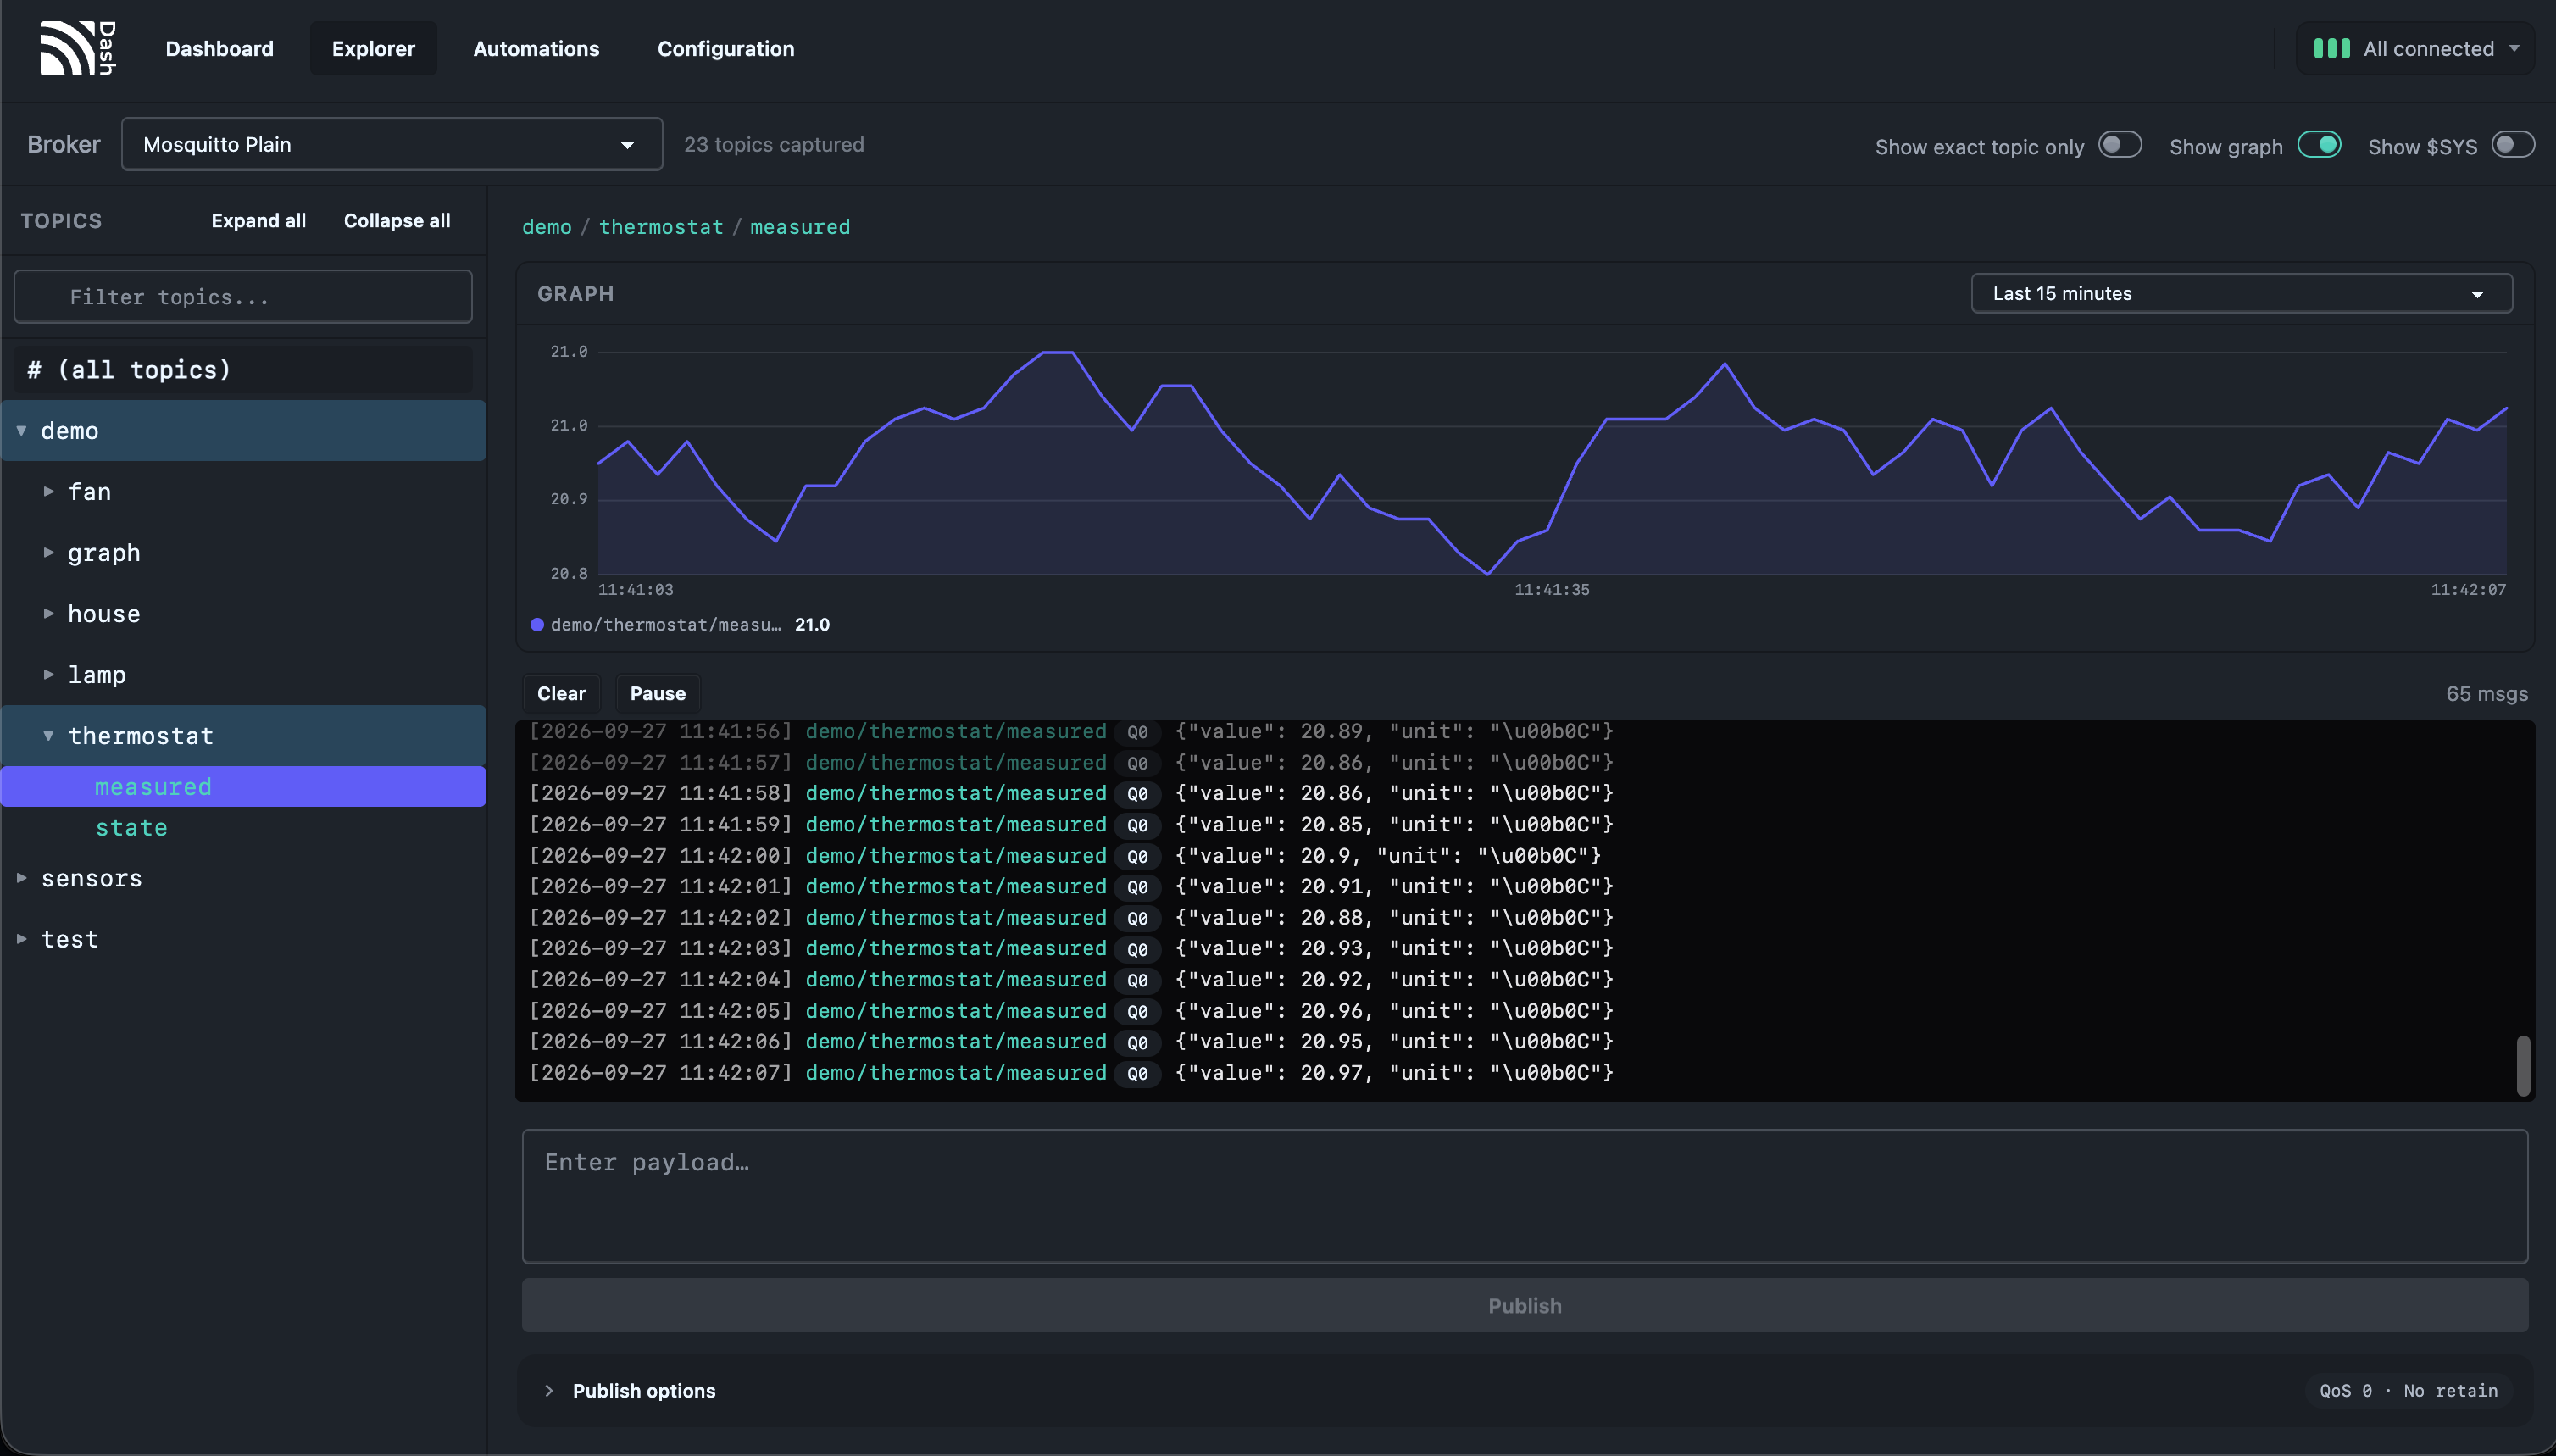The height and width of the screenshot is (1456, 2556).
Task: Click the Dash logo icon
Action: tap(78, 48)
